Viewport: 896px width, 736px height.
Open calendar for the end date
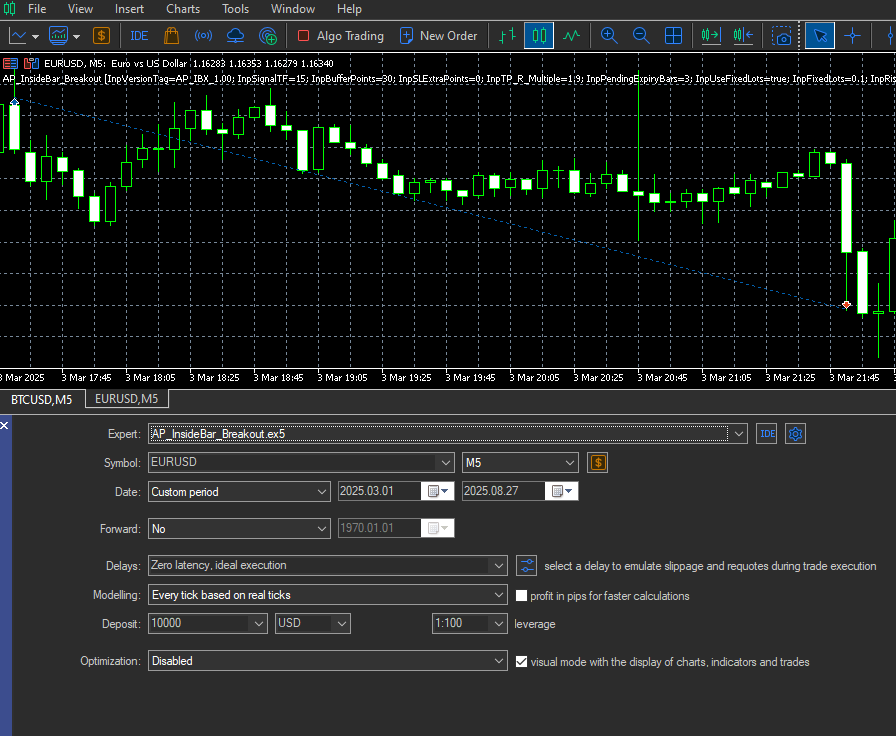tap(562, 491)
